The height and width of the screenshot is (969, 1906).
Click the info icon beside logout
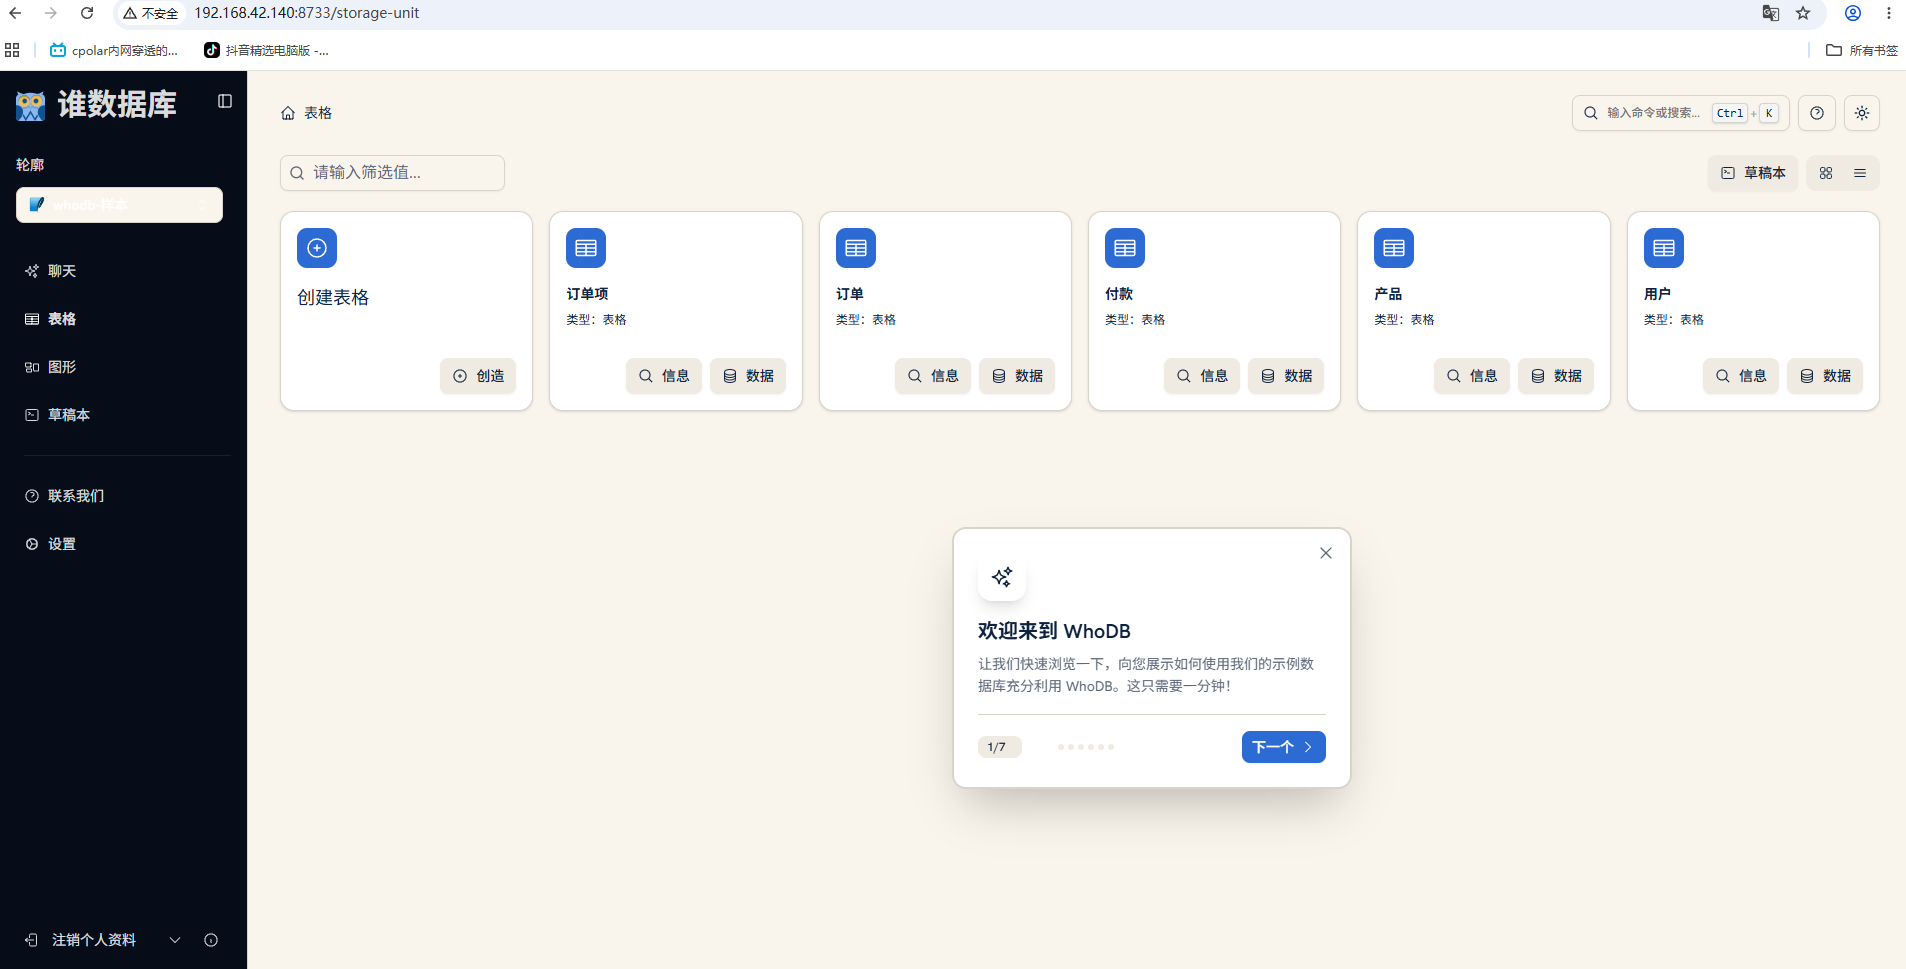tap(211, 940)
